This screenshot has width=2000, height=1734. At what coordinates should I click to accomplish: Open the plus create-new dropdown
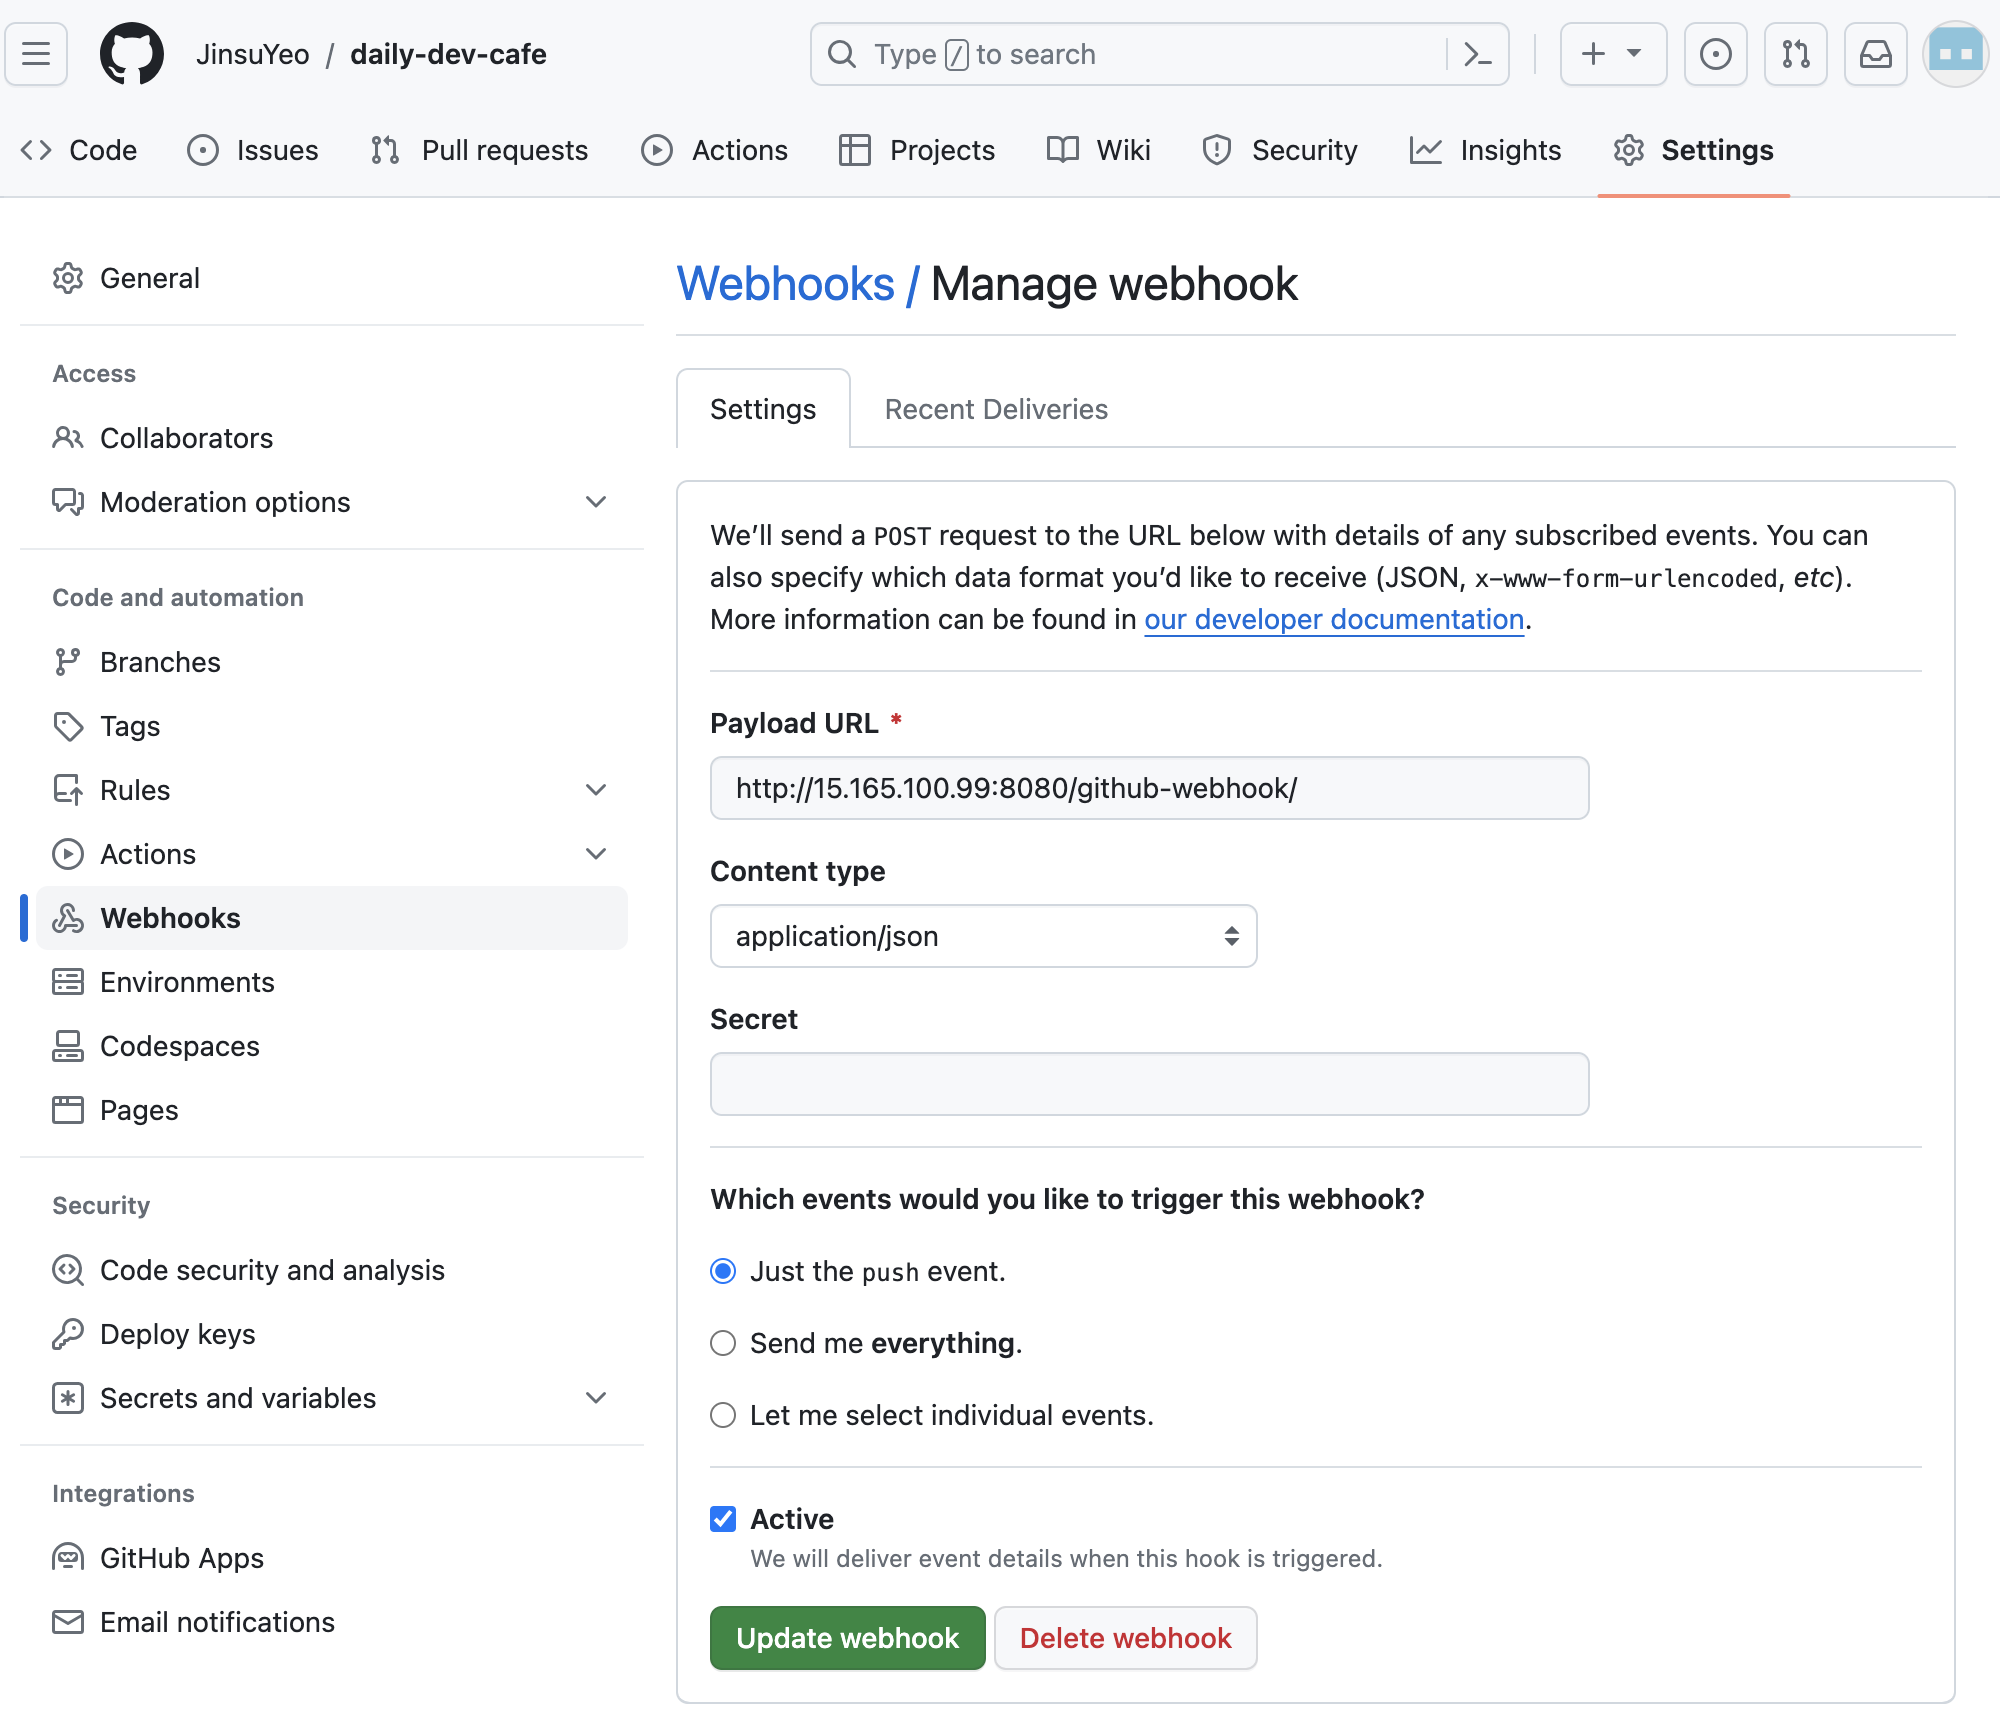[x=1612, y=54]
